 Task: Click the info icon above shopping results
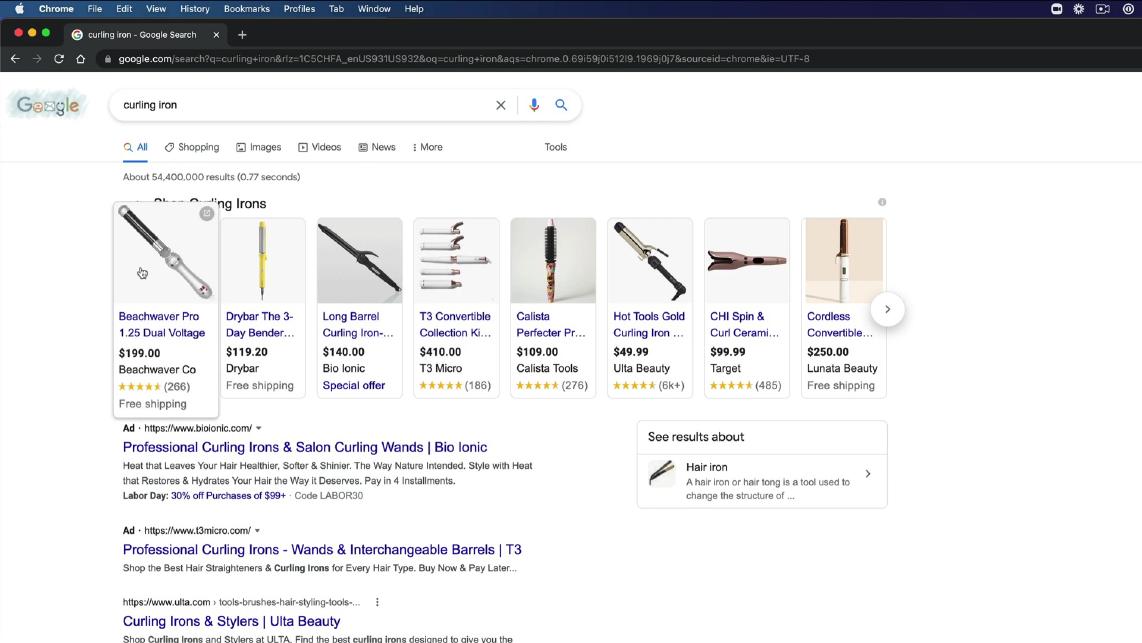[x=882, y=202]
